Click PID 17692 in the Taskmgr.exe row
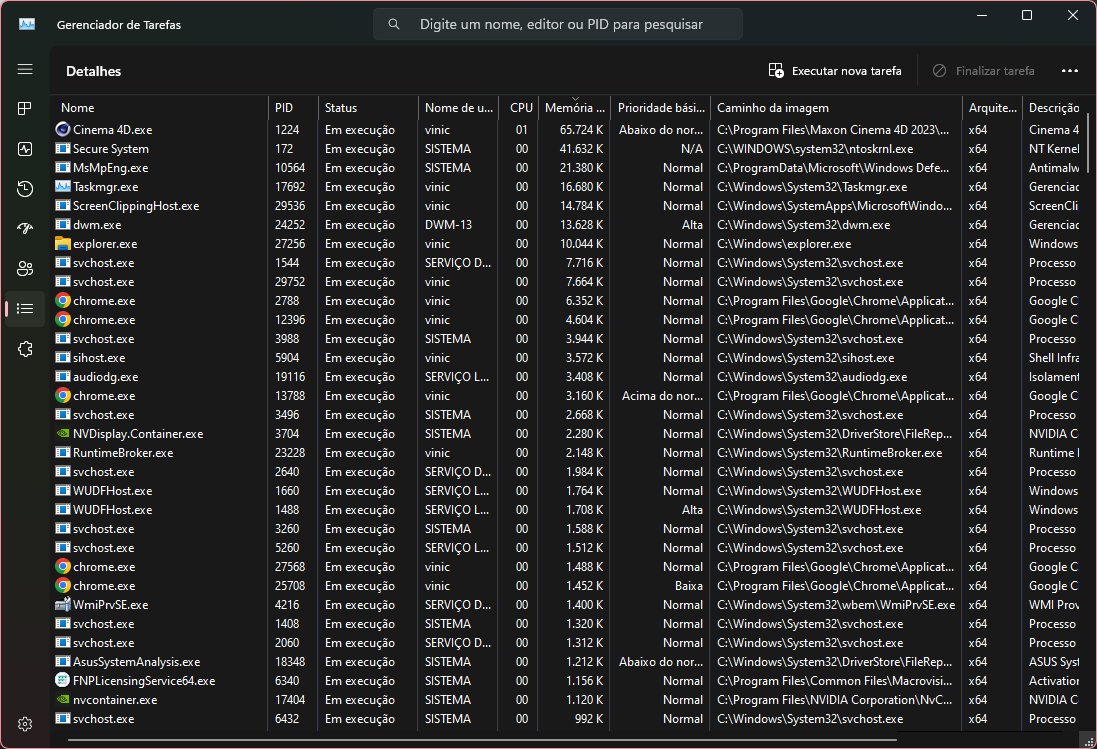1097x749 pixels. tap(290, 187)
